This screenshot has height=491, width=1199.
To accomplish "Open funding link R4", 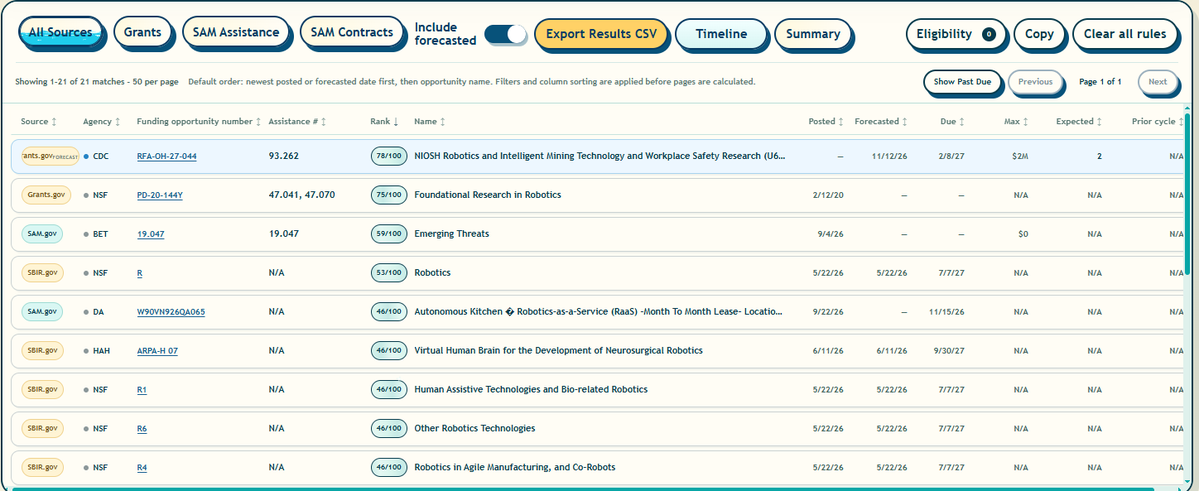I will coord(142,468).
